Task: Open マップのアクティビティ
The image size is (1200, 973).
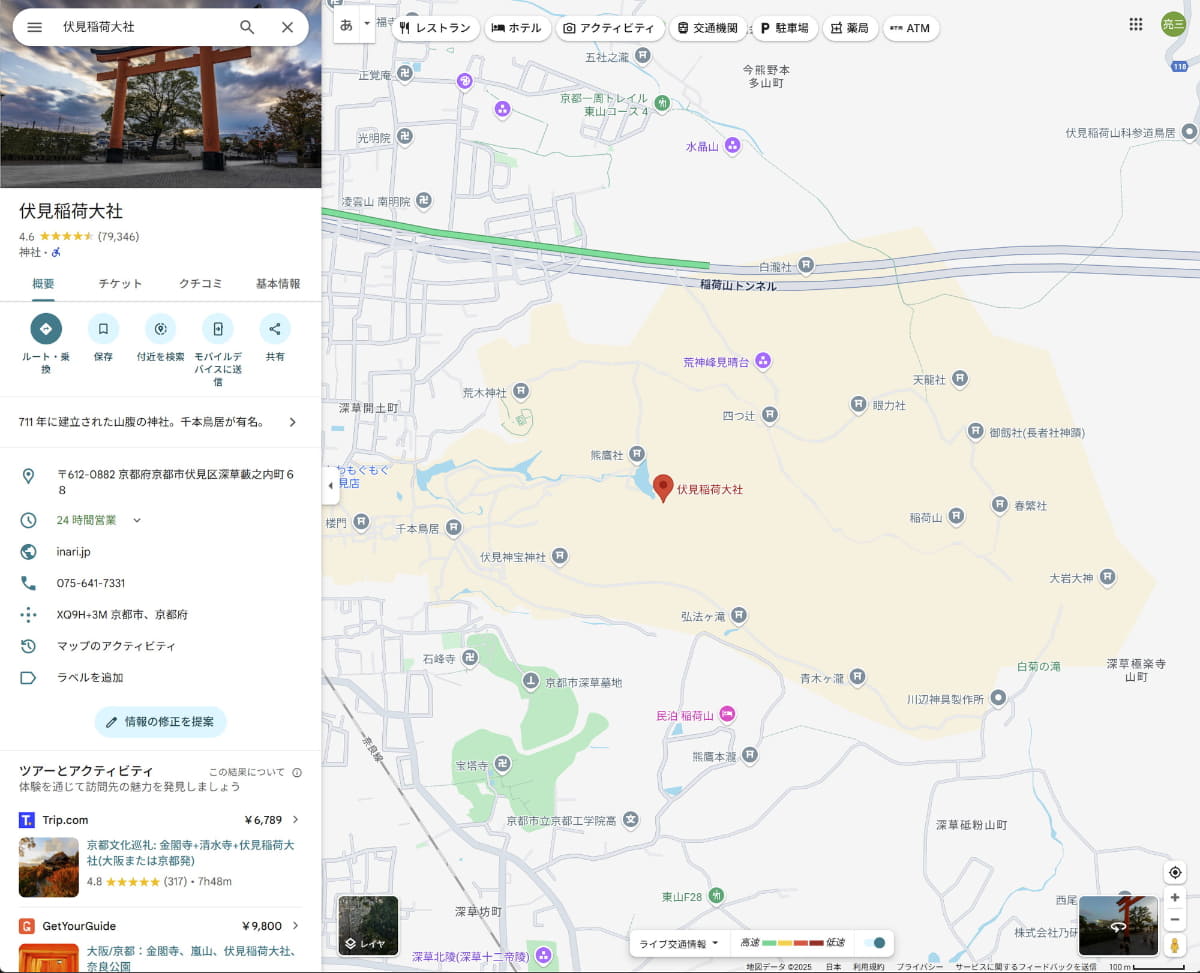Action: (116, 646)
